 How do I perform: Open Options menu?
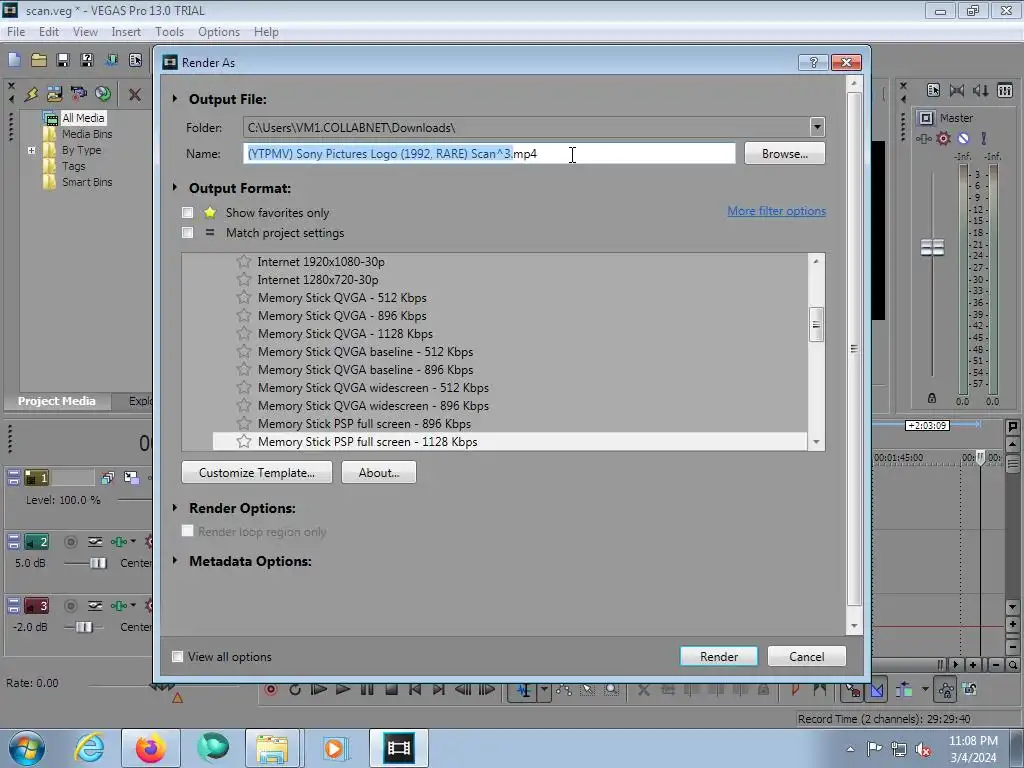pyautogui.click(x=219, y=31)
